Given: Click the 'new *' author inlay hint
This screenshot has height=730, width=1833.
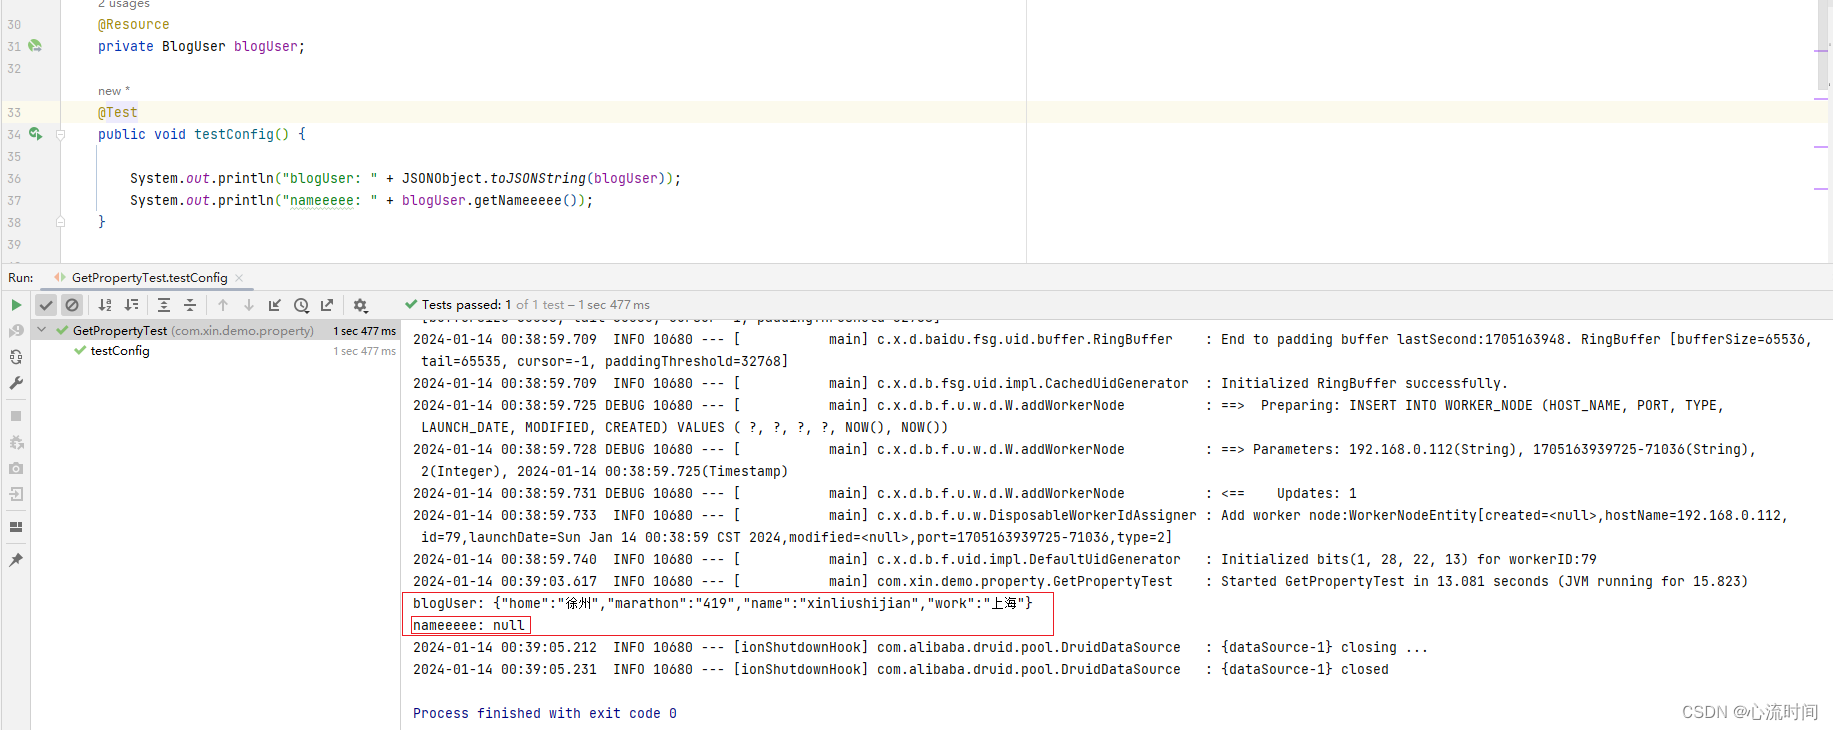Looking at the screenshot, I should 114,91.
